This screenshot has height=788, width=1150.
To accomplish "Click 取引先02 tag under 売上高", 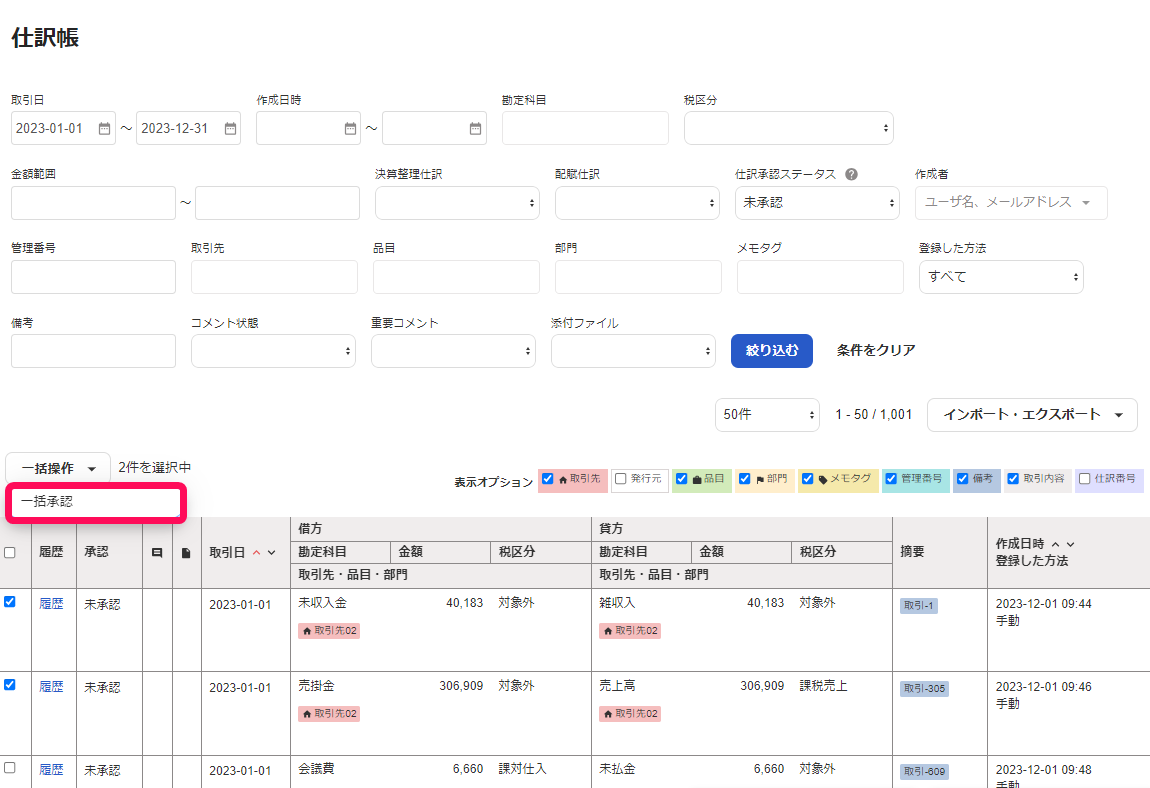I will pos(630,714).
